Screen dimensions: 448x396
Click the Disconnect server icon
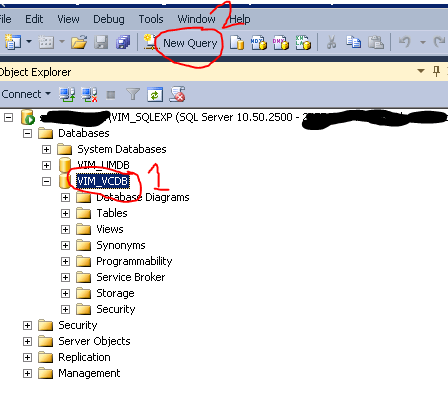89,95
